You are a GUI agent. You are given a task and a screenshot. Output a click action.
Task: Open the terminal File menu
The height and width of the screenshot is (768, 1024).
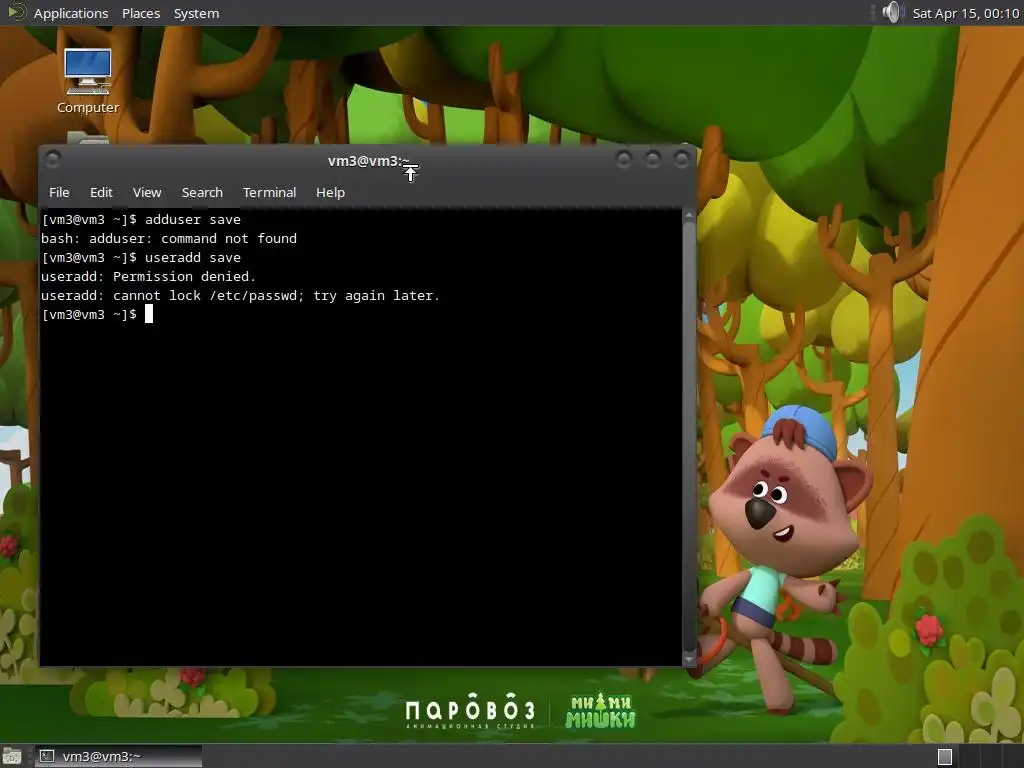(x=59, y=193)
